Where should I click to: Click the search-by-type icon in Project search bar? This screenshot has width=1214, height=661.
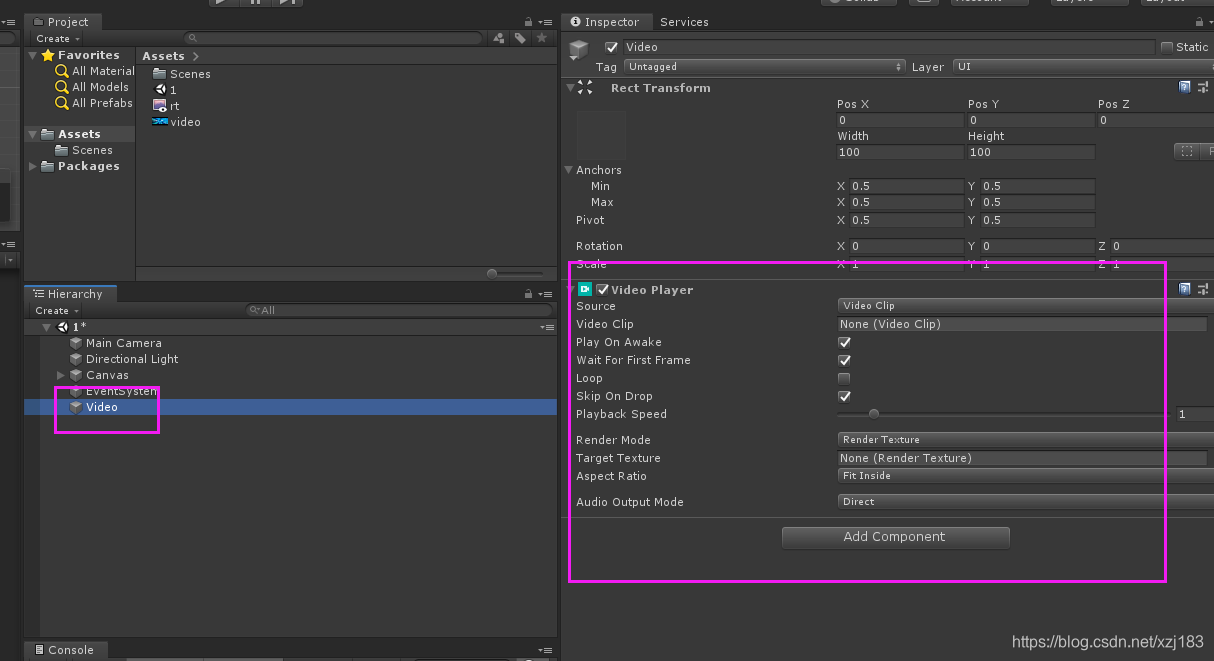pyautogui.click(x=498, y=36)
